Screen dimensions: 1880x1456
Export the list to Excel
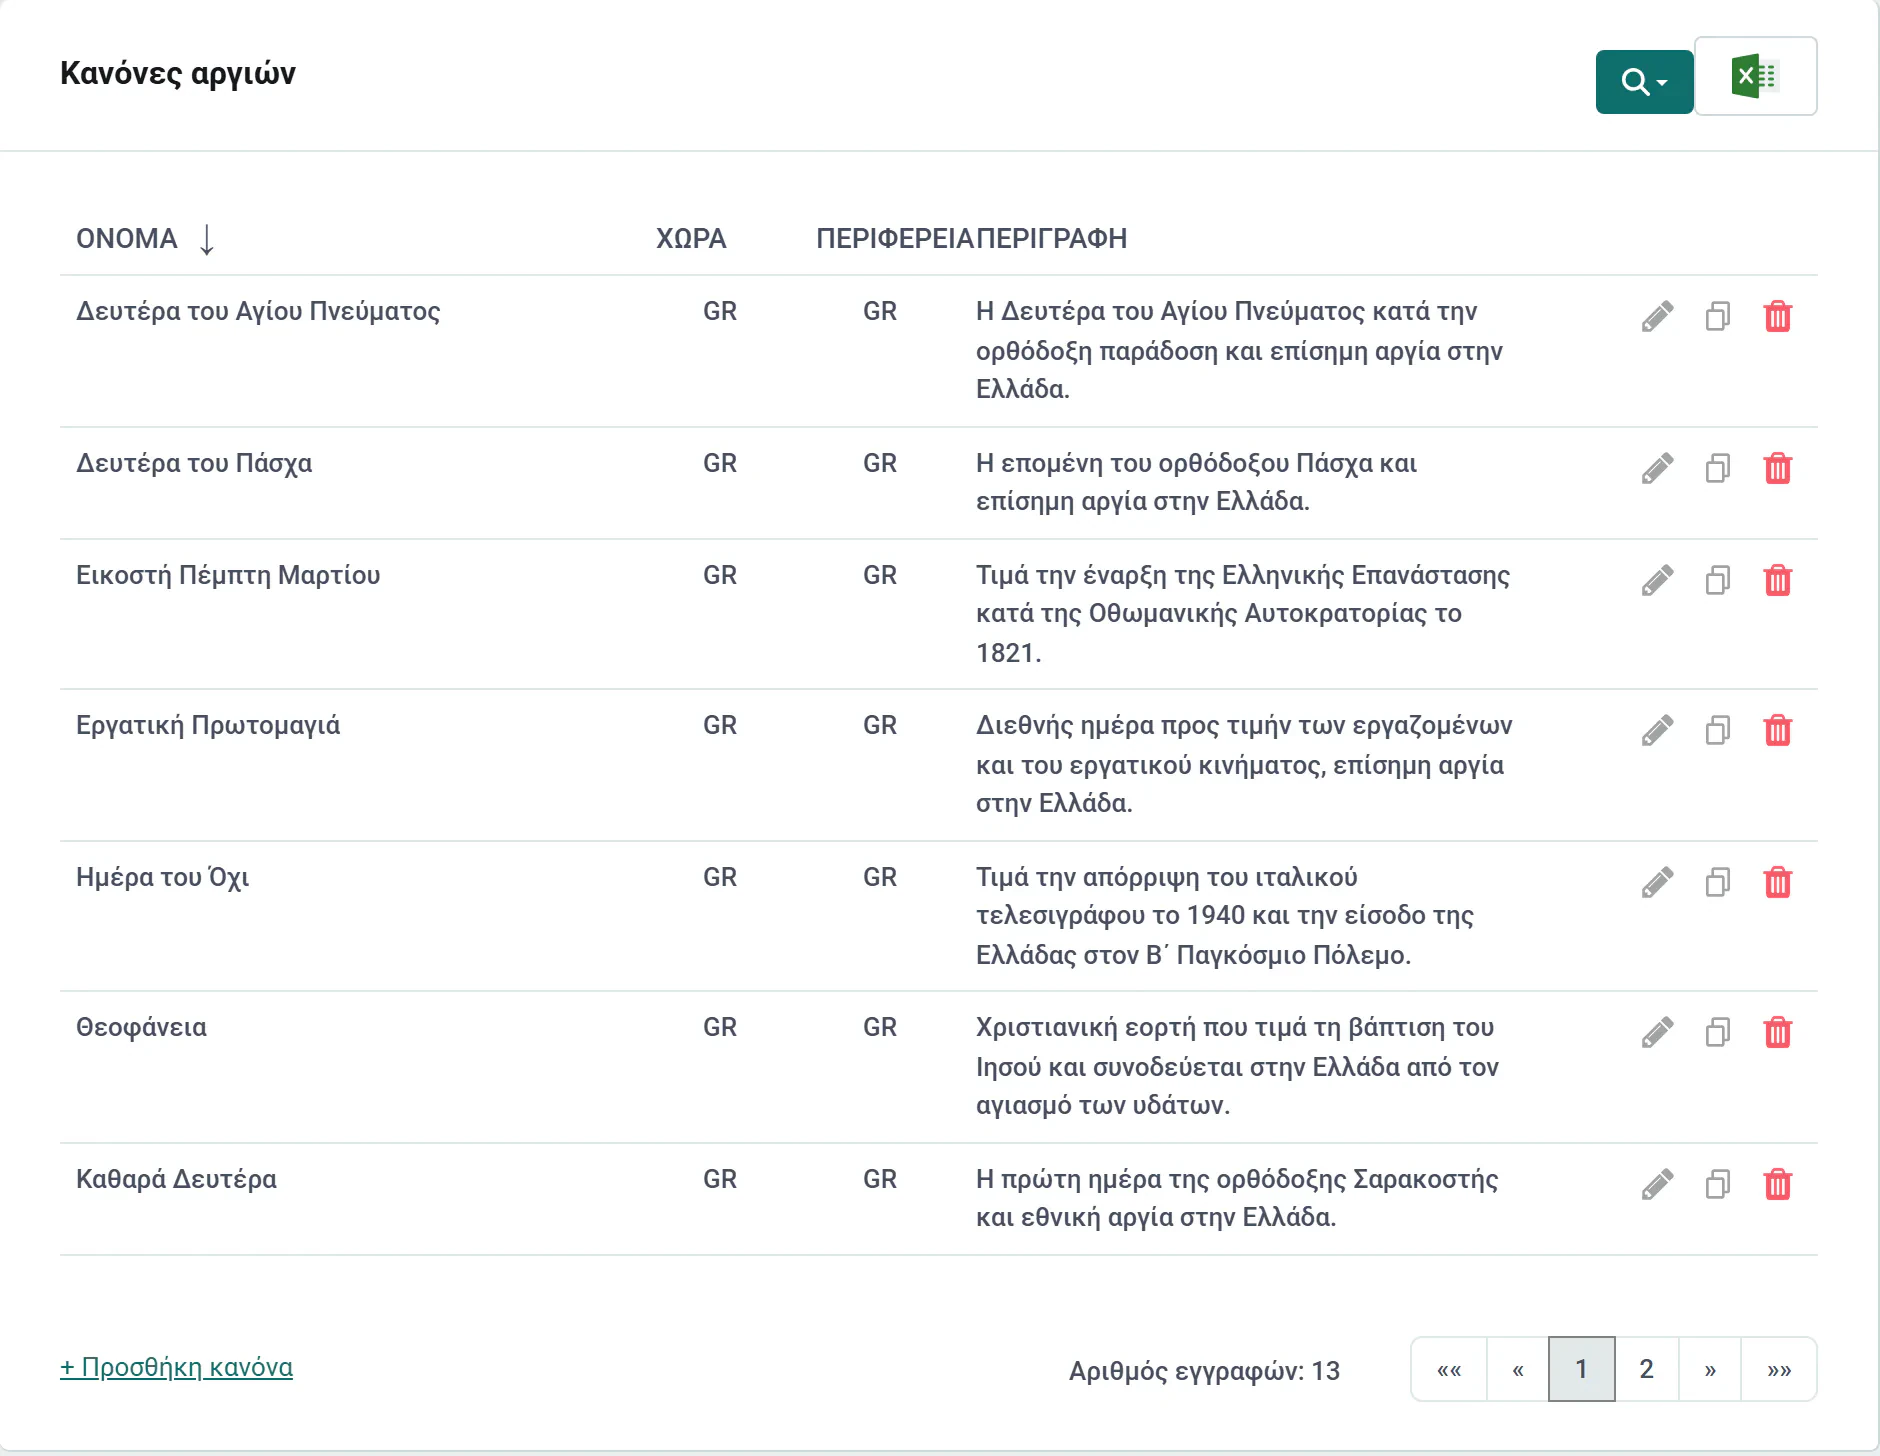[1755, 77]
